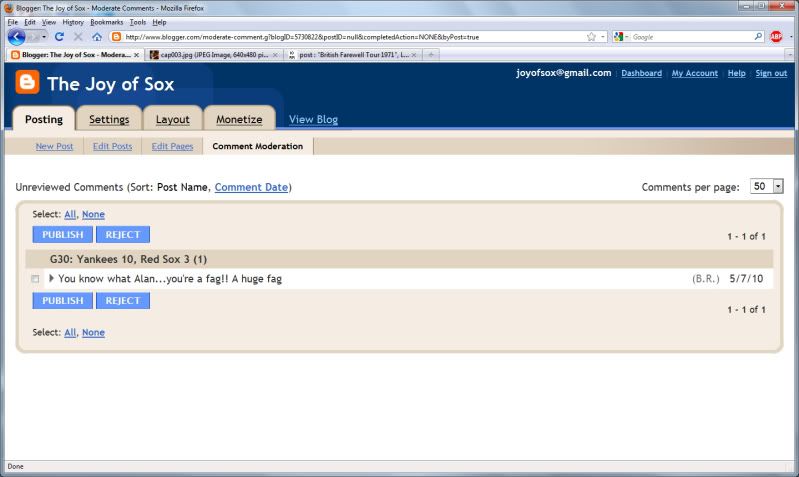799x477 pixels.
Task: Open address bar history dropdown
Action: click(603, 37)
